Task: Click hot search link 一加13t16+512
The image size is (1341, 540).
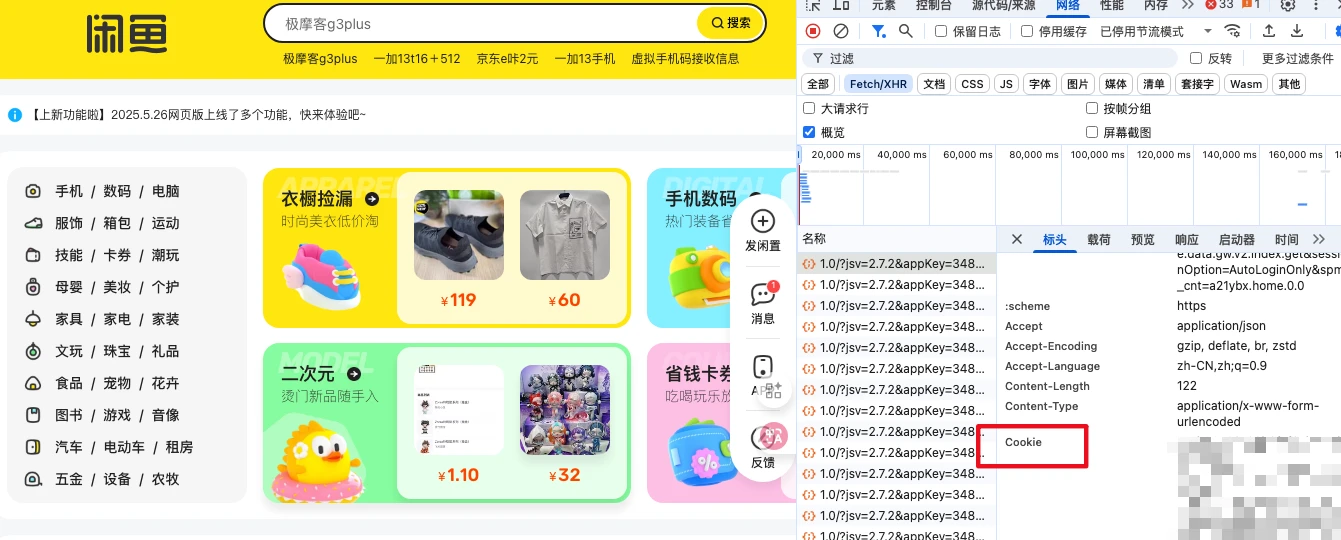Action: pos(417,59)
